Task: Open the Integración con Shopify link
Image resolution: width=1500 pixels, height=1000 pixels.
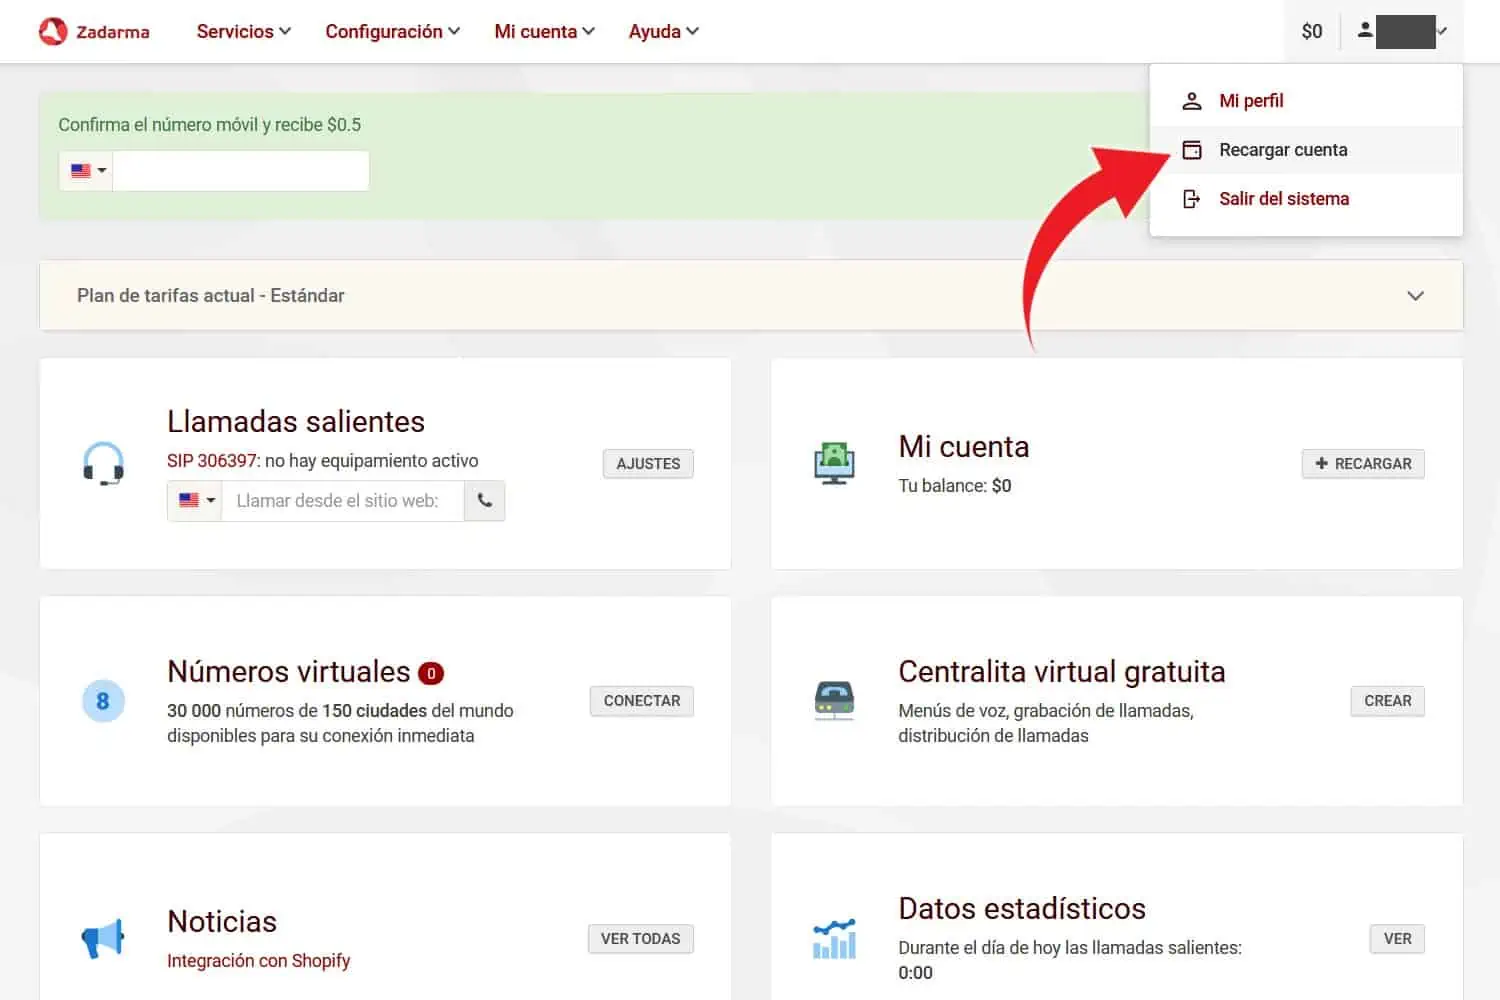Action: (x=258, y=961)
